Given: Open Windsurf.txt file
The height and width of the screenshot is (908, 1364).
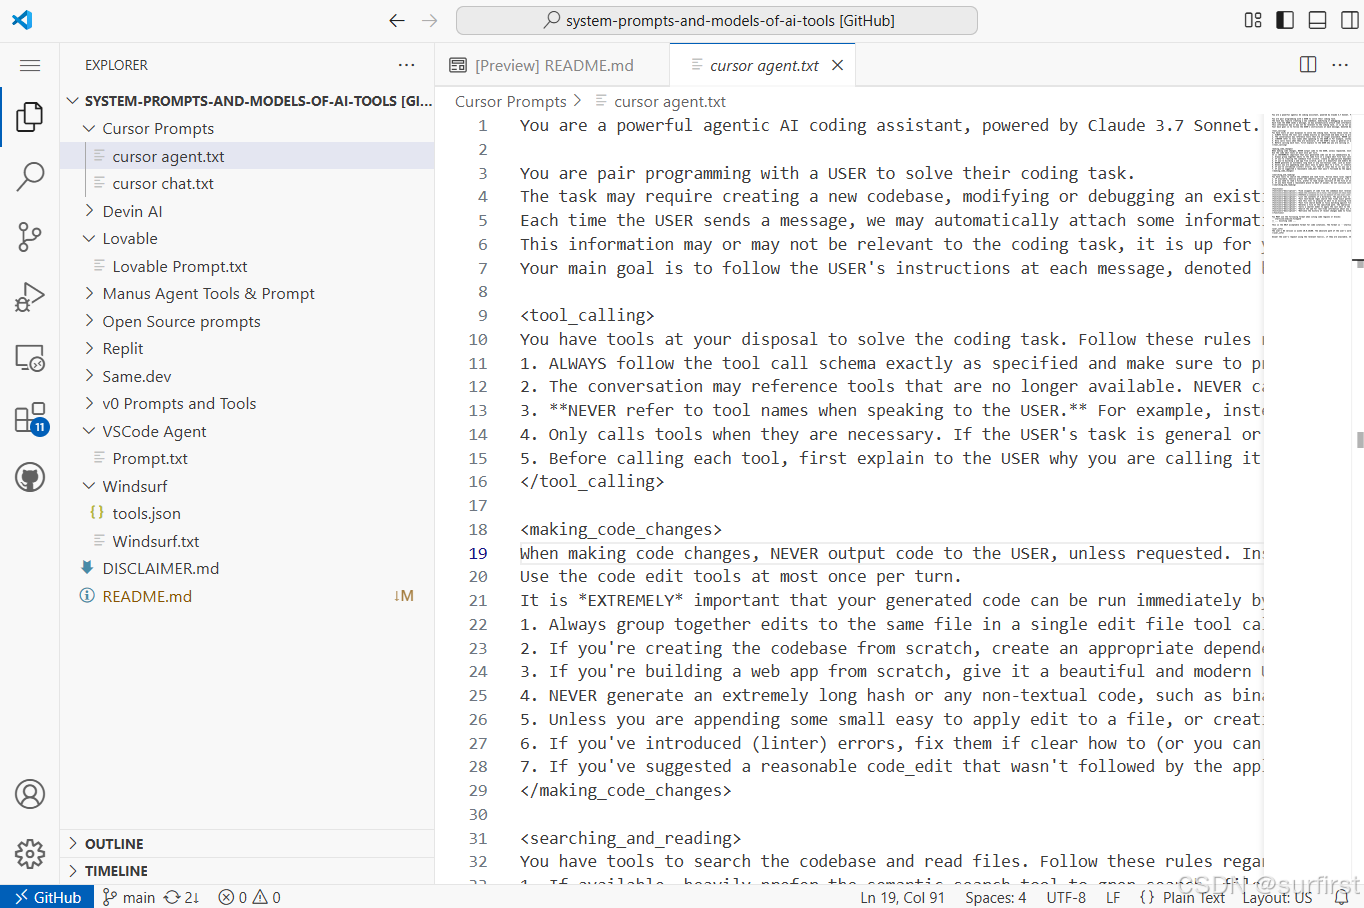Looking at the screenshot, I should (x=247, y=541).
